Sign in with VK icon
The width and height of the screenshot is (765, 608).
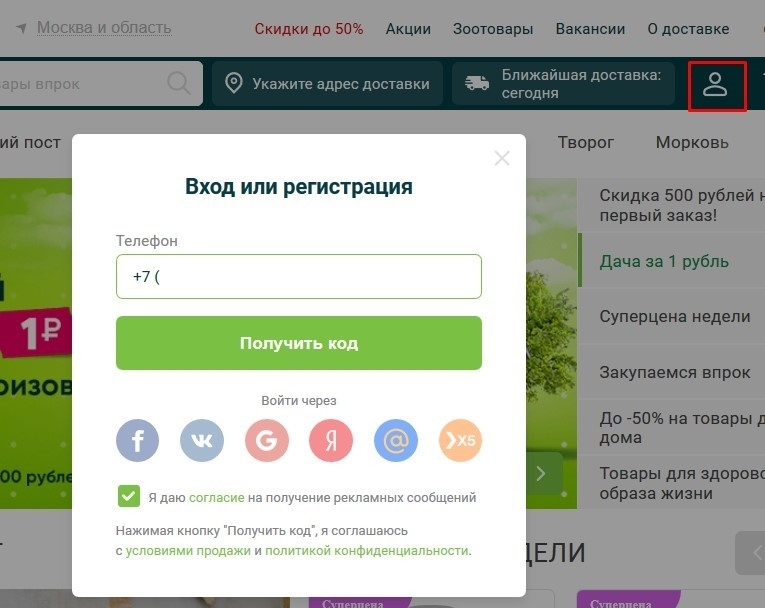point(202,441)
